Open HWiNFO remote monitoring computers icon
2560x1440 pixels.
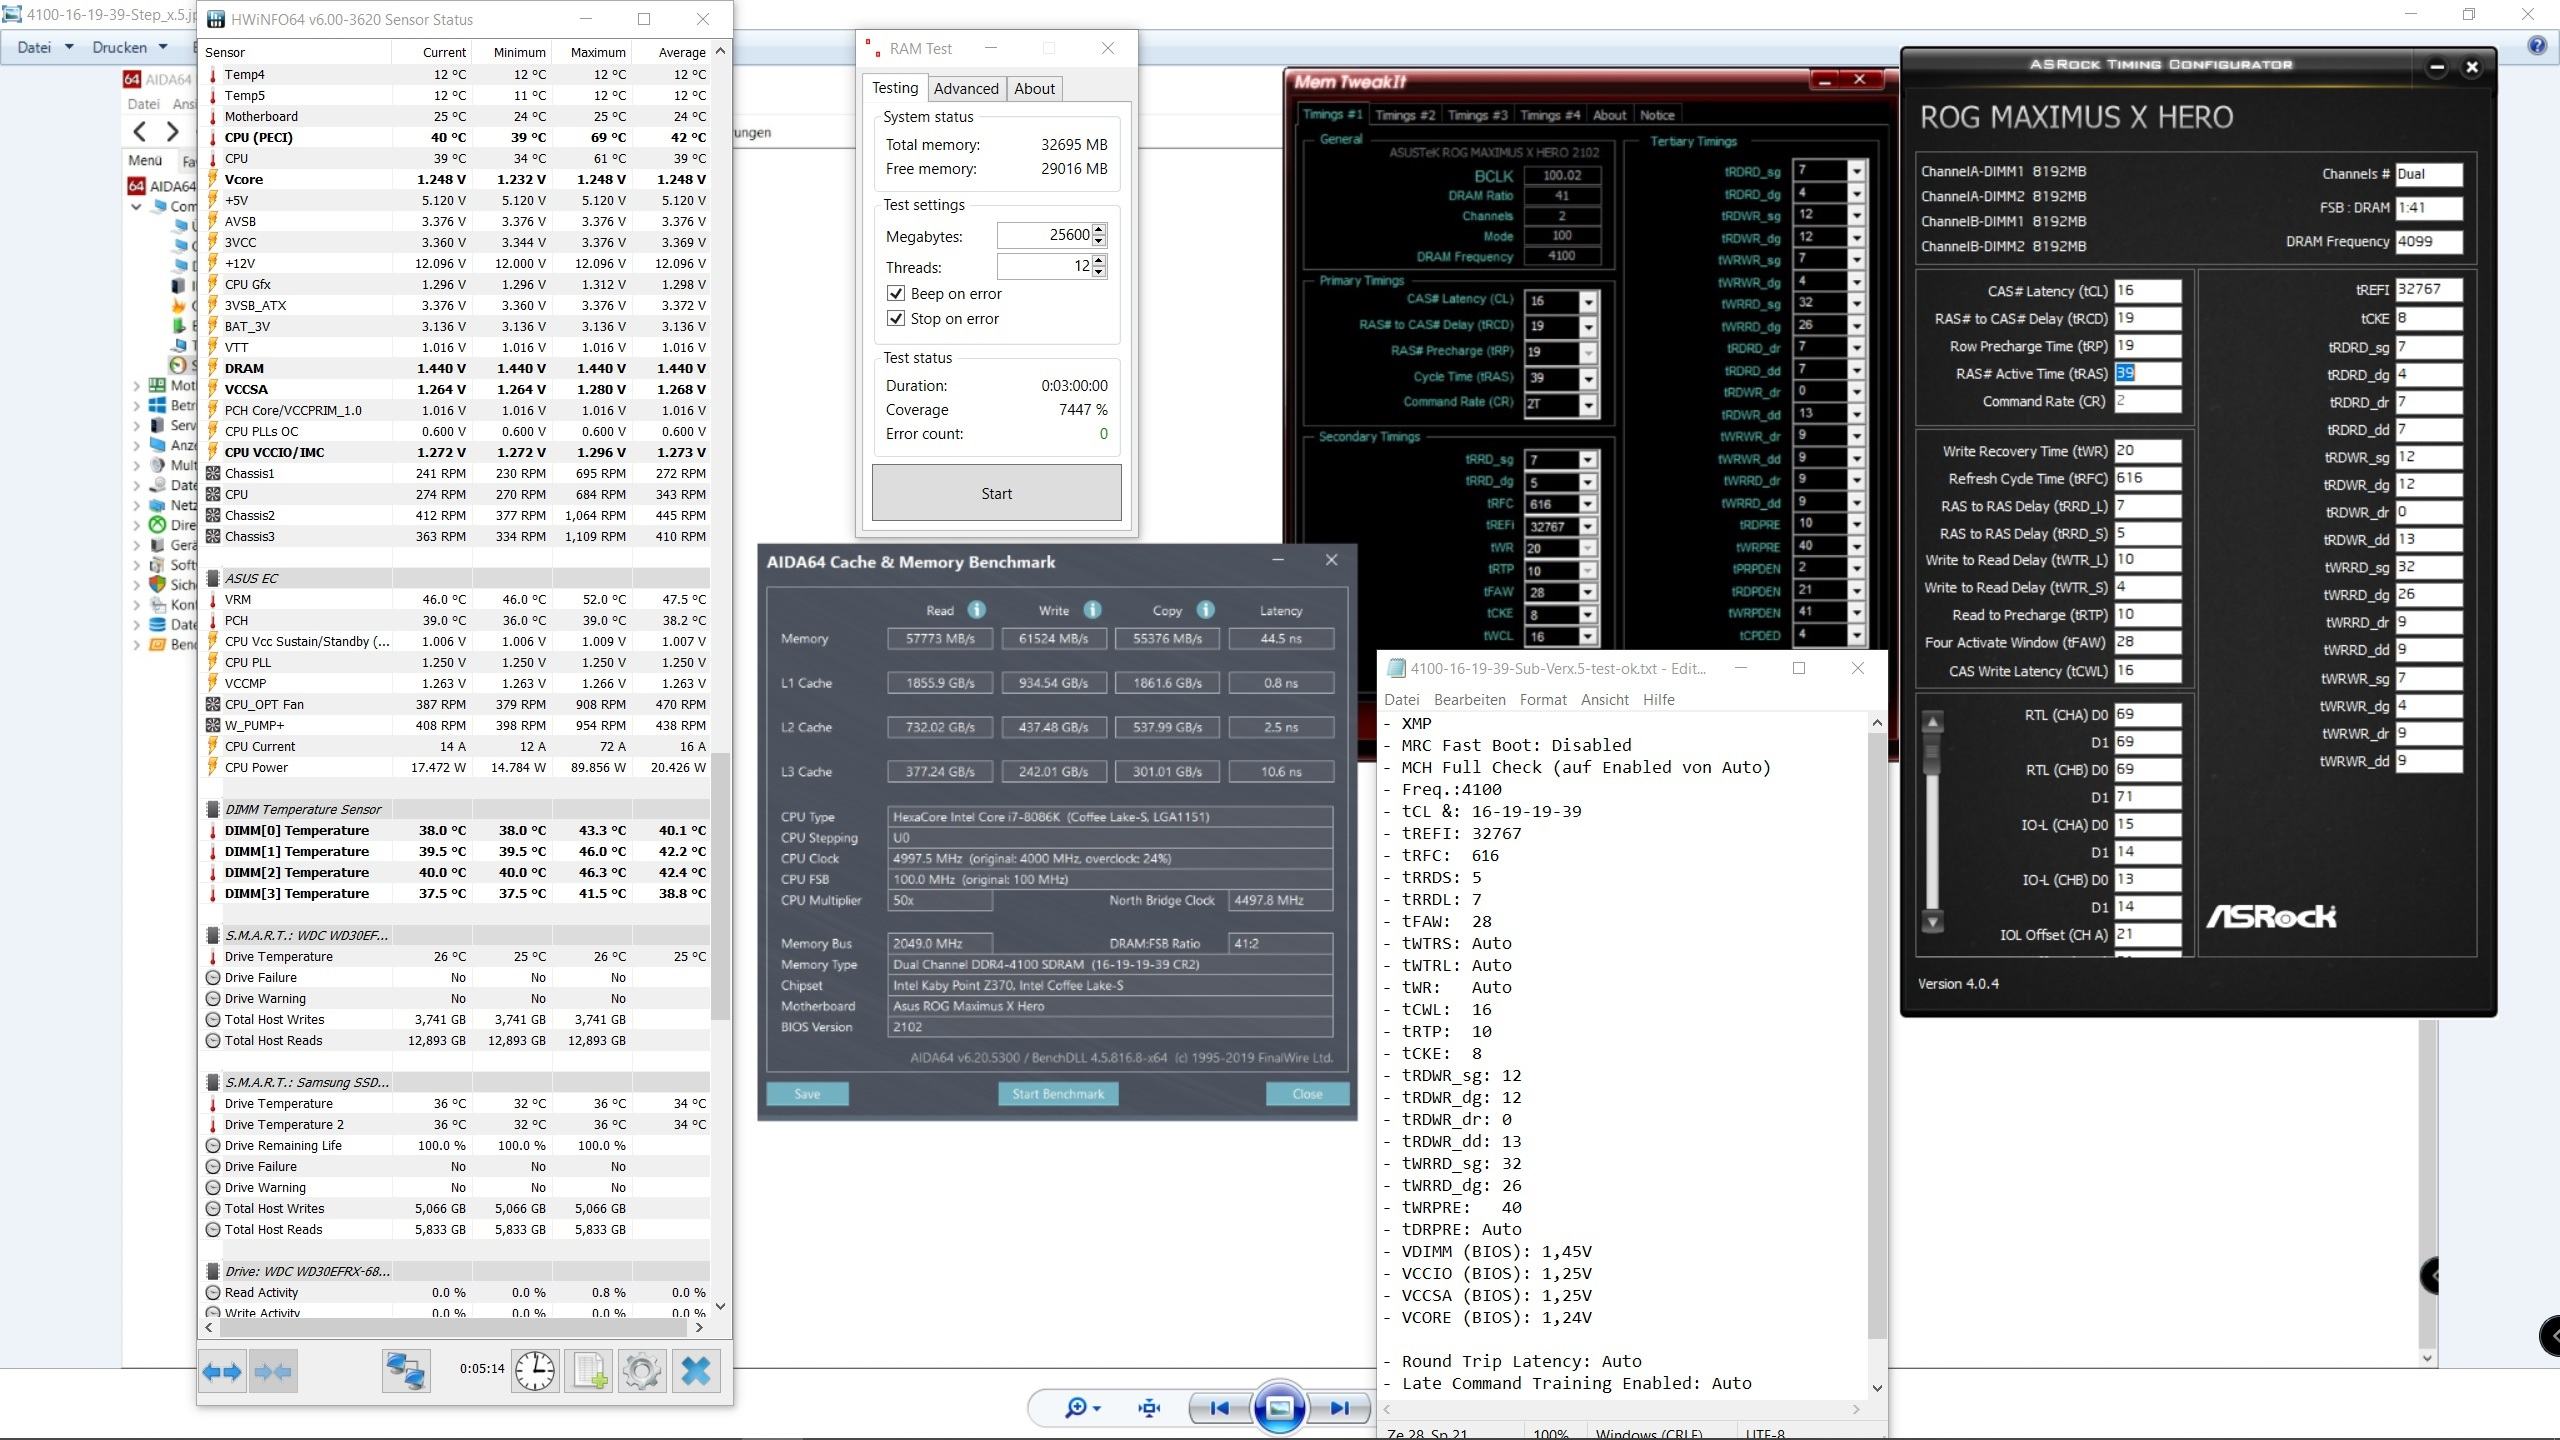click(406, 1371)
